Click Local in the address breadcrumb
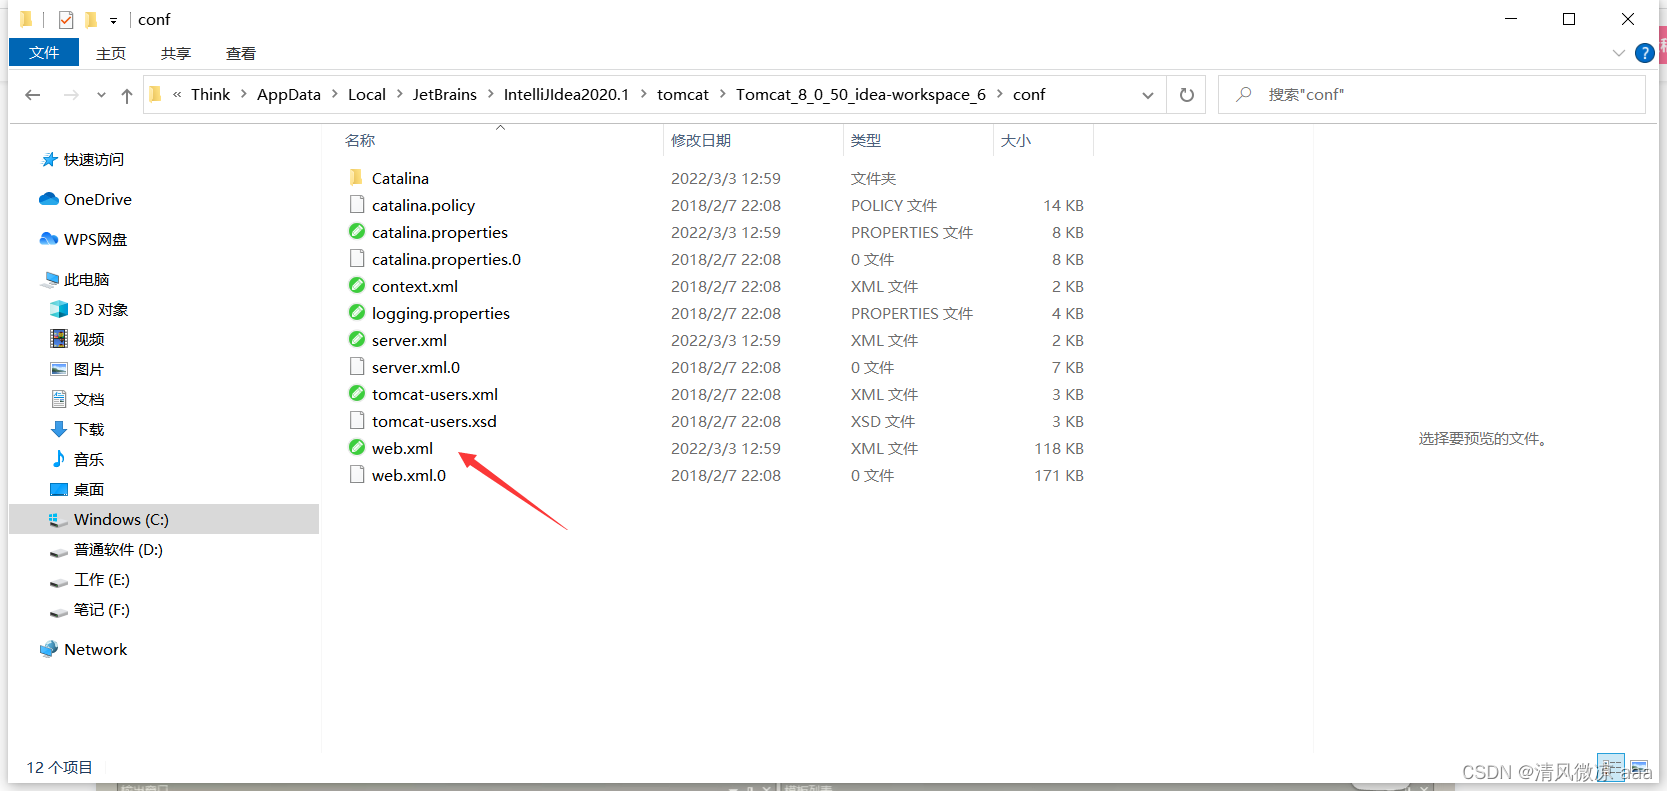The height and width of the screenshot is (791, 1667). [x=367, y=95]
